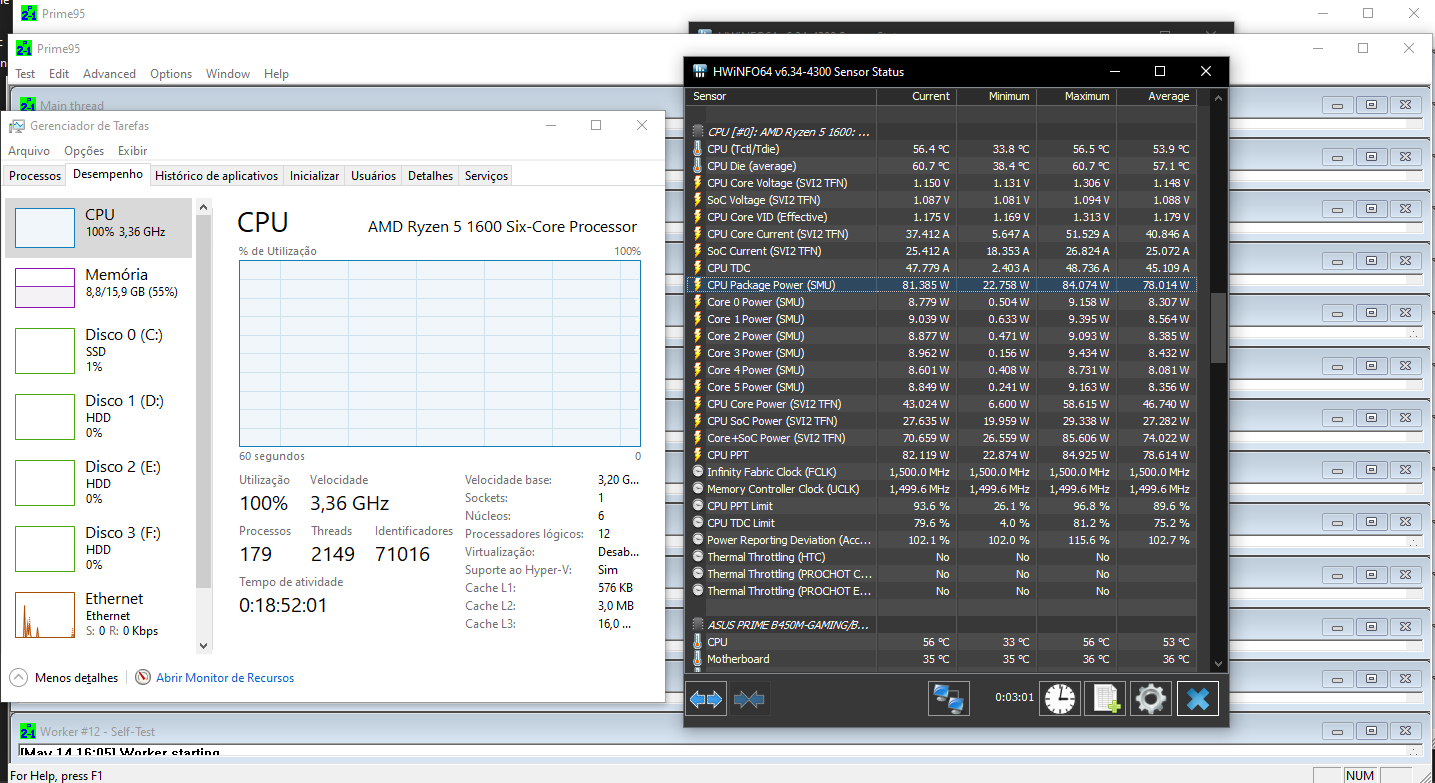The height and width of the screenshot is (783, 1435).
Task: Click the up arrow of Task Manager sidebar scrollbar
Action: click(204, 207)
